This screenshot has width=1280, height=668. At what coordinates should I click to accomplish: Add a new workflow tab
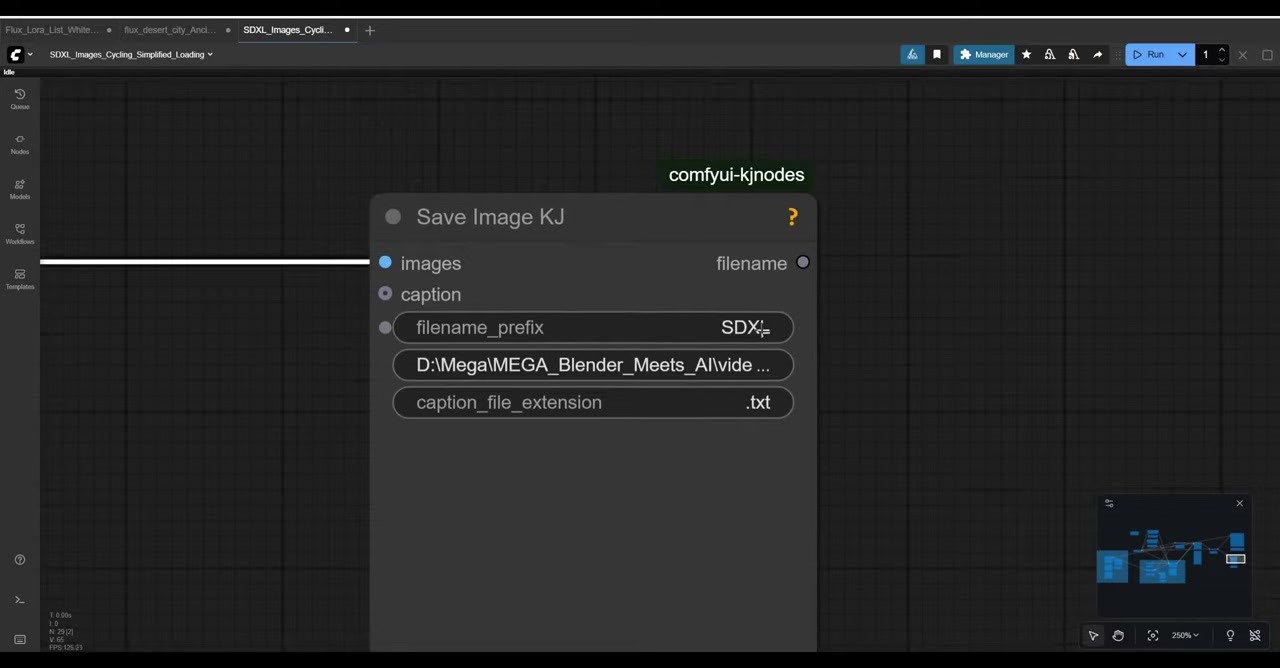[x=370, y=30]
